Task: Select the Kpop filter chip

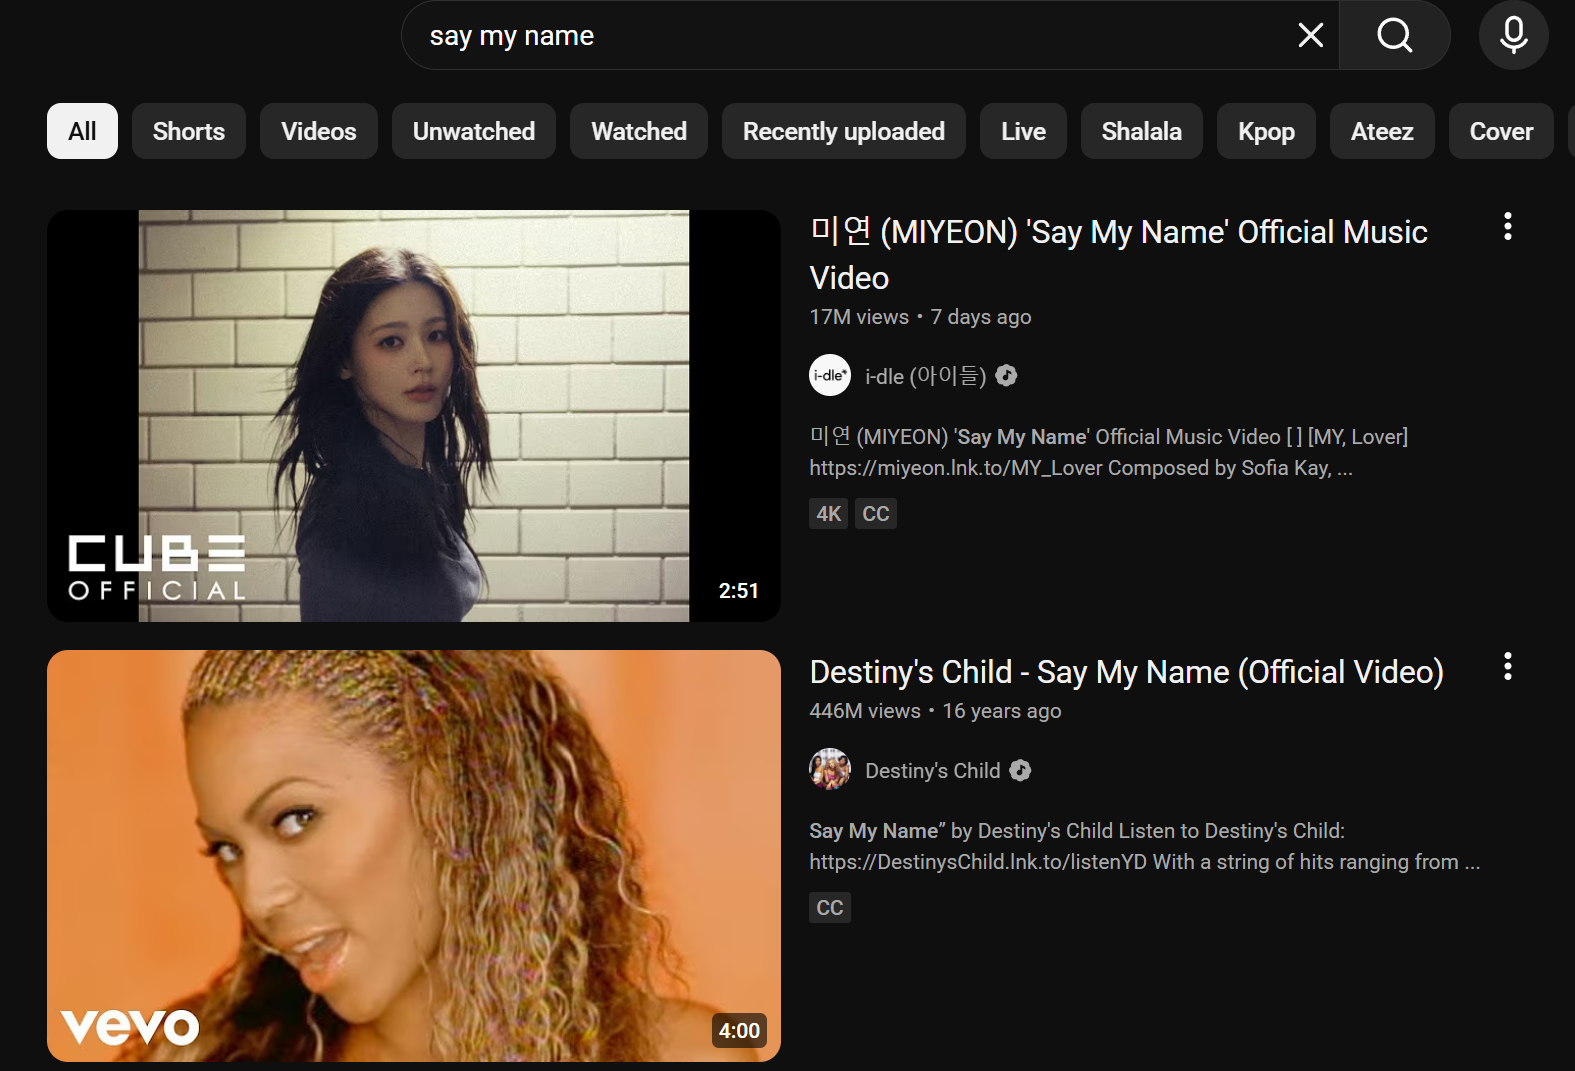Action: pyautogui.click(x=1266, y=131)
